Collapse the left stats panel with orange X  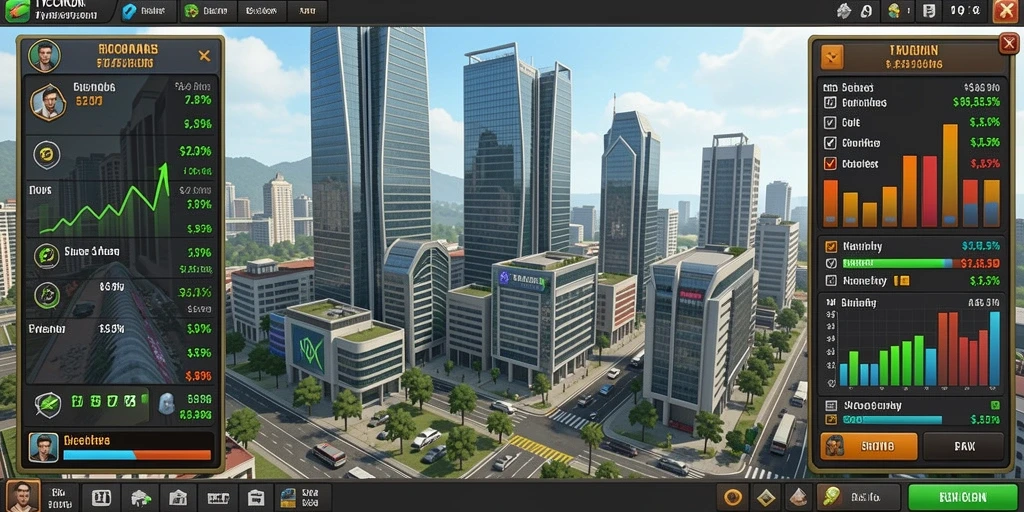point(204,56)
